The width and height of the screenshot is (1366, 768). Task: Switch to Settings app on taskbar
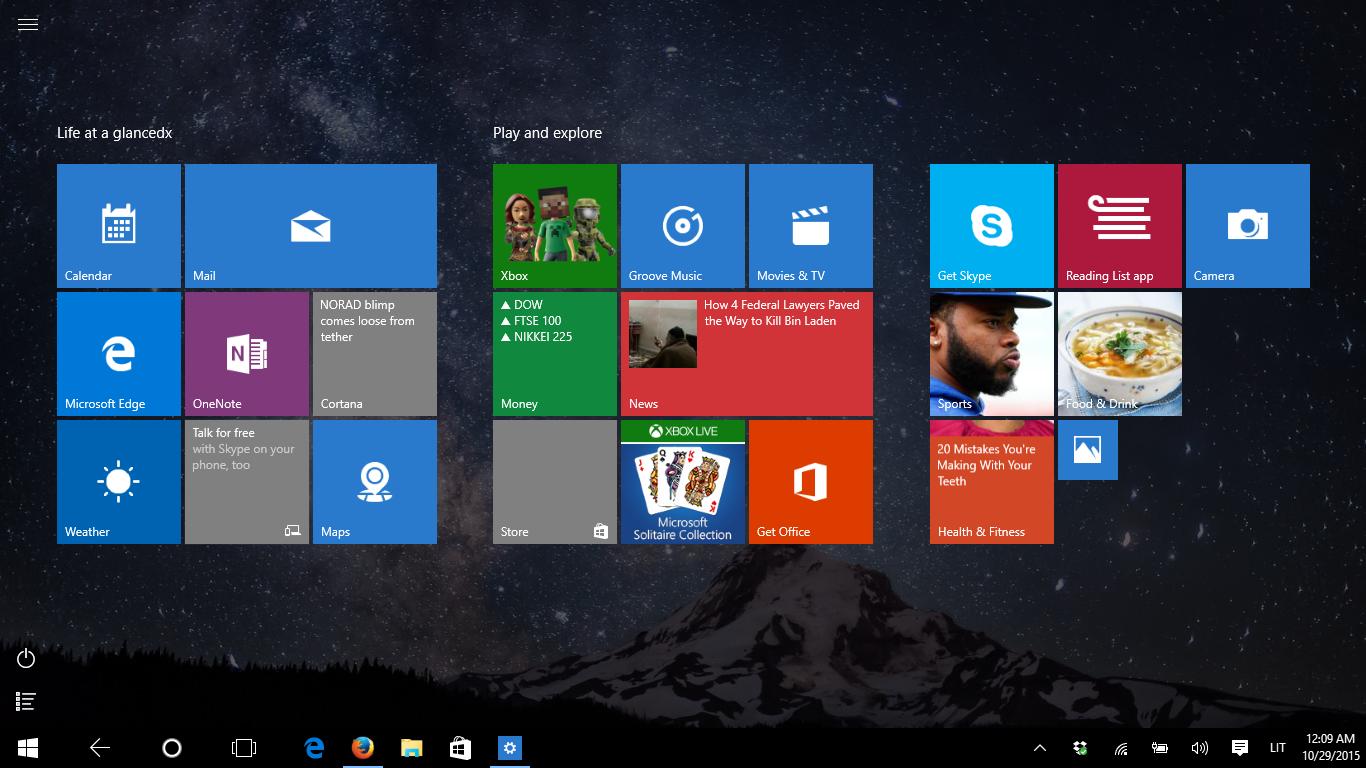(x=510, y=748)
